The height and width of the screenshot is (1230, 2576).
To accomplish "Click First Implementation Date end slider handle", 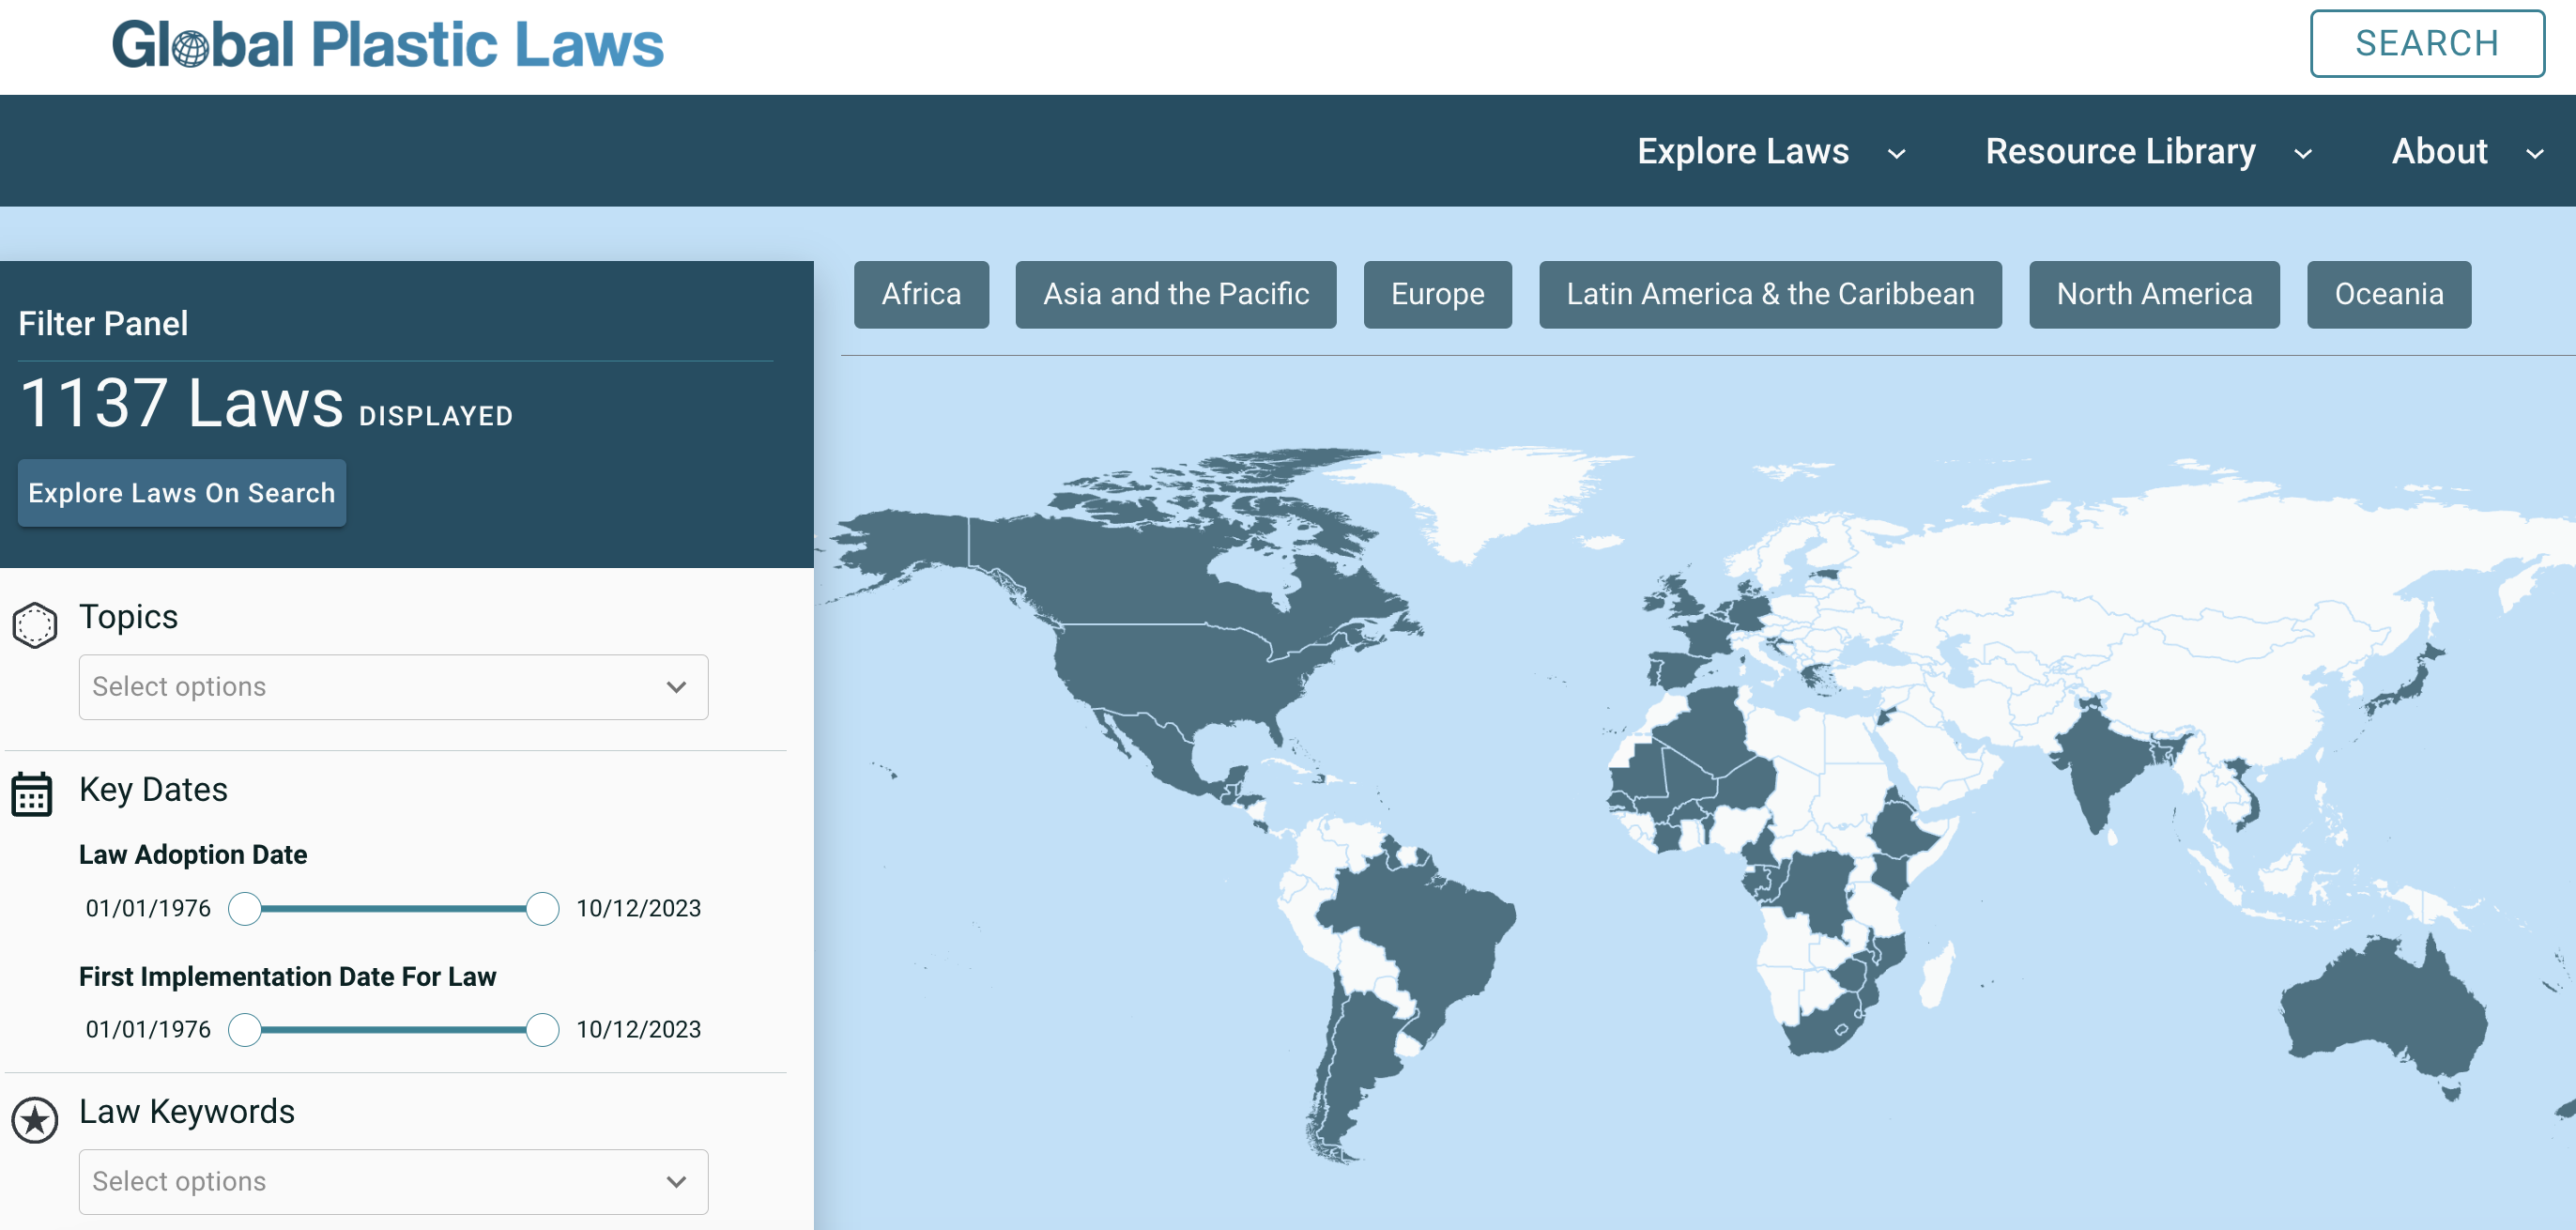I will (542, 1030).
